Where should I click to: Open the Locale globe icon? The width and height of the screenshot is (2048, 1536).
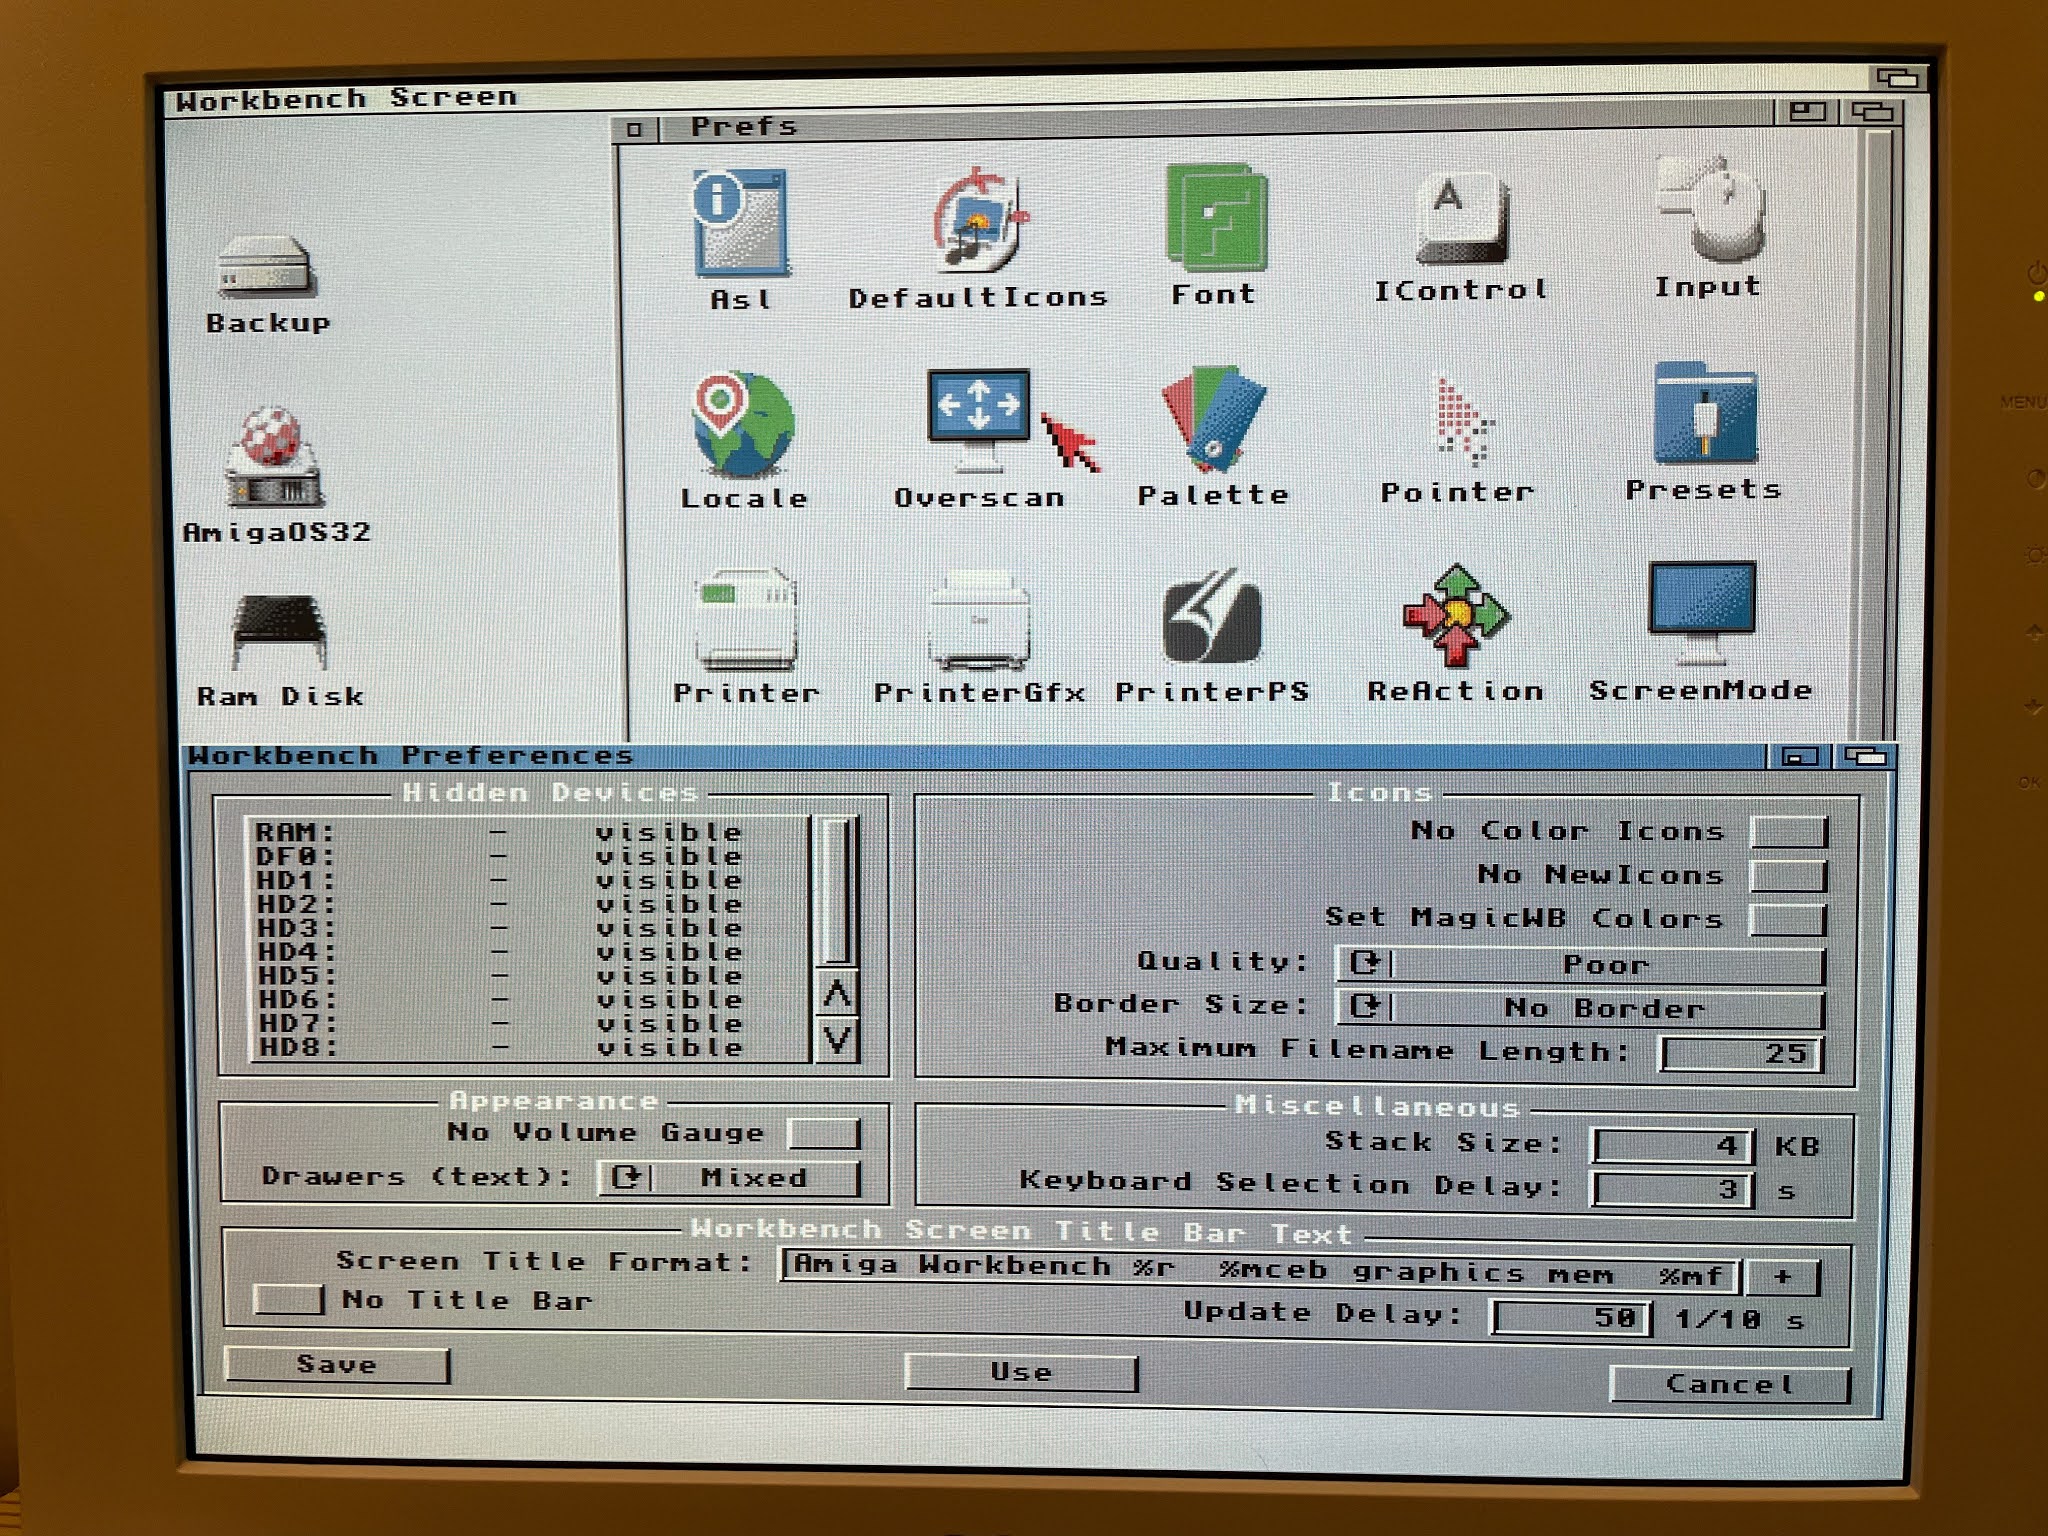point(742,425)
